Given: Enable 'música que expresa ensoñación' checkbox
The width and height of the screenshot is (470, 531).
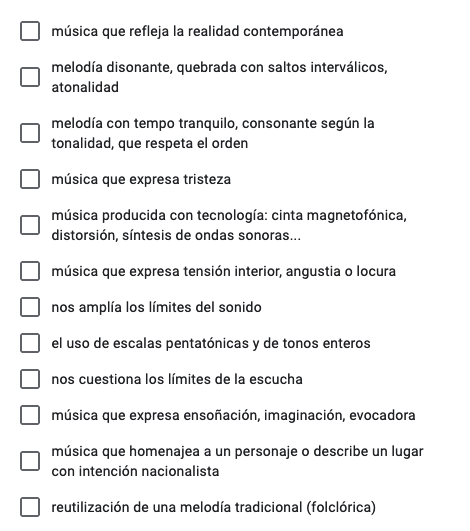Looking at the screenshot, I should coord(30,415).
